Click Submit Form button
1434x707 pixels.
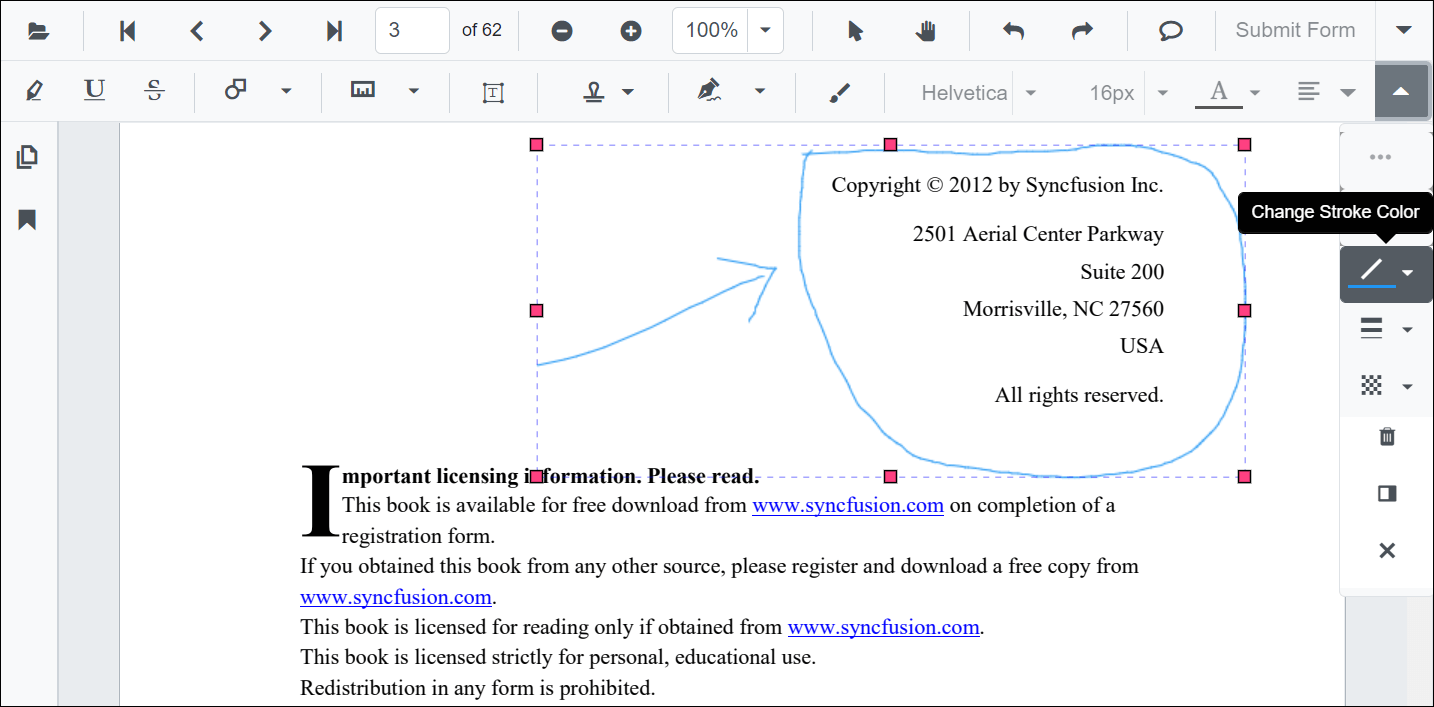1295,31
